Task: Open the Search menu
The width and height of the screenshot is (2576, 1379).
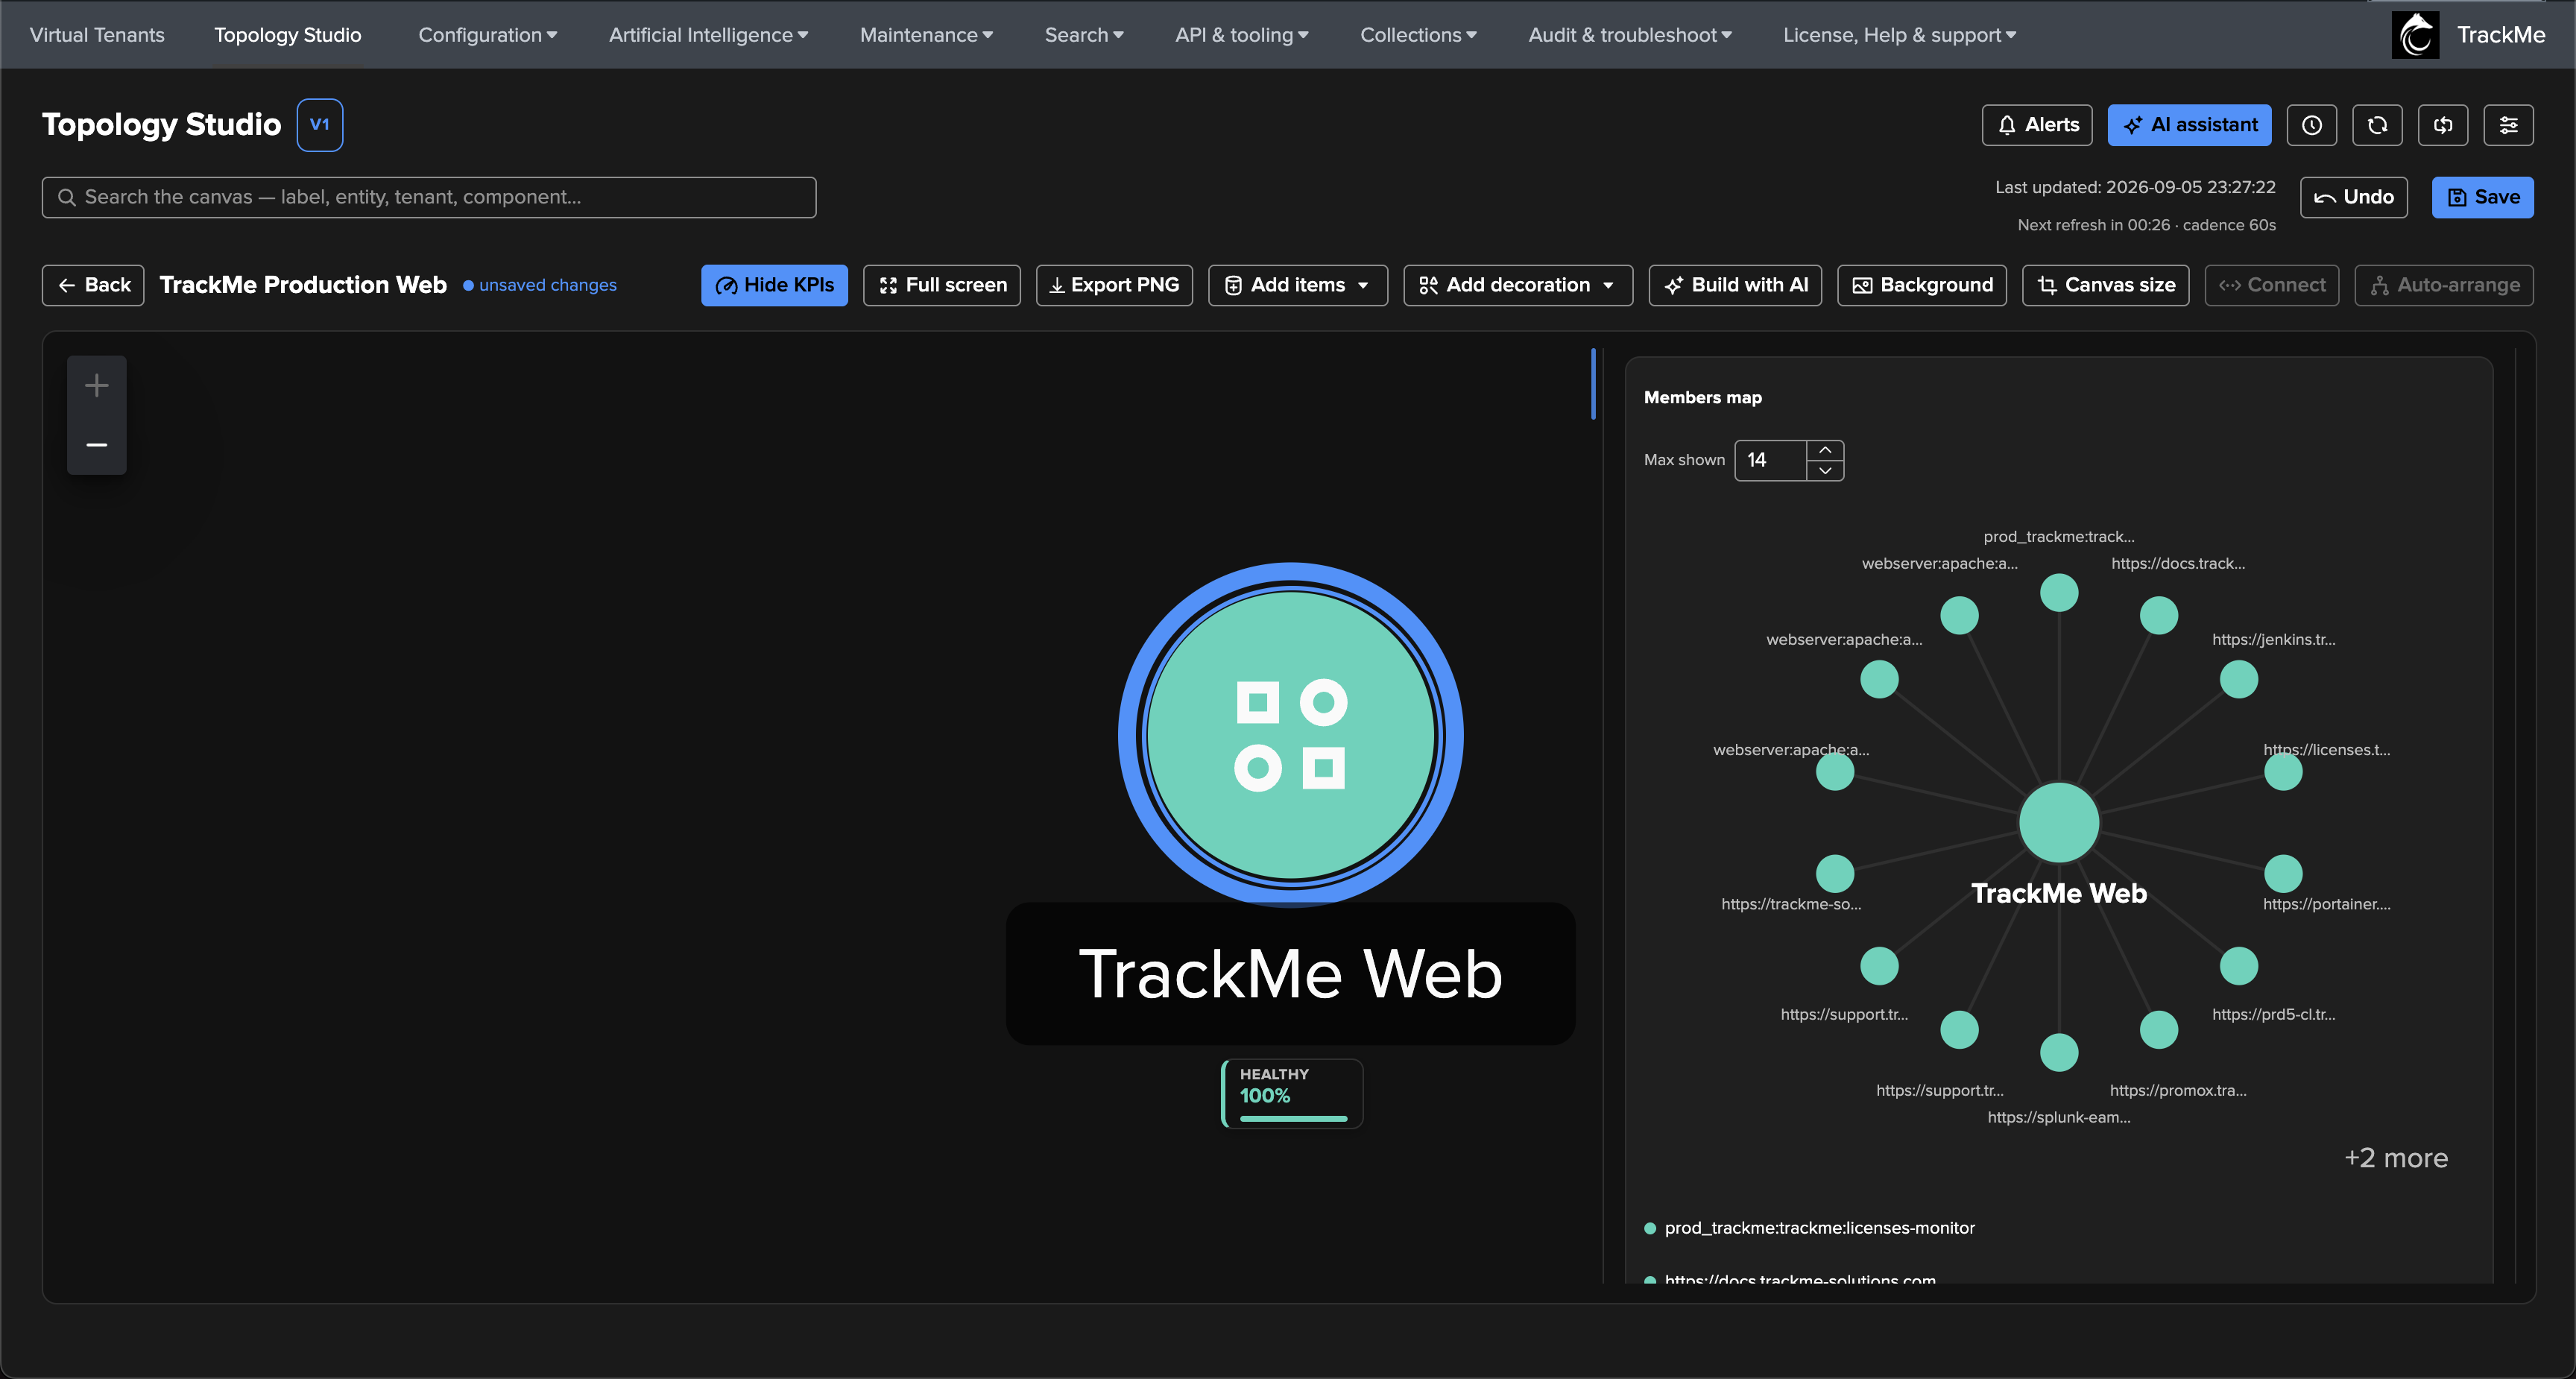Action: pos(1084,35)
